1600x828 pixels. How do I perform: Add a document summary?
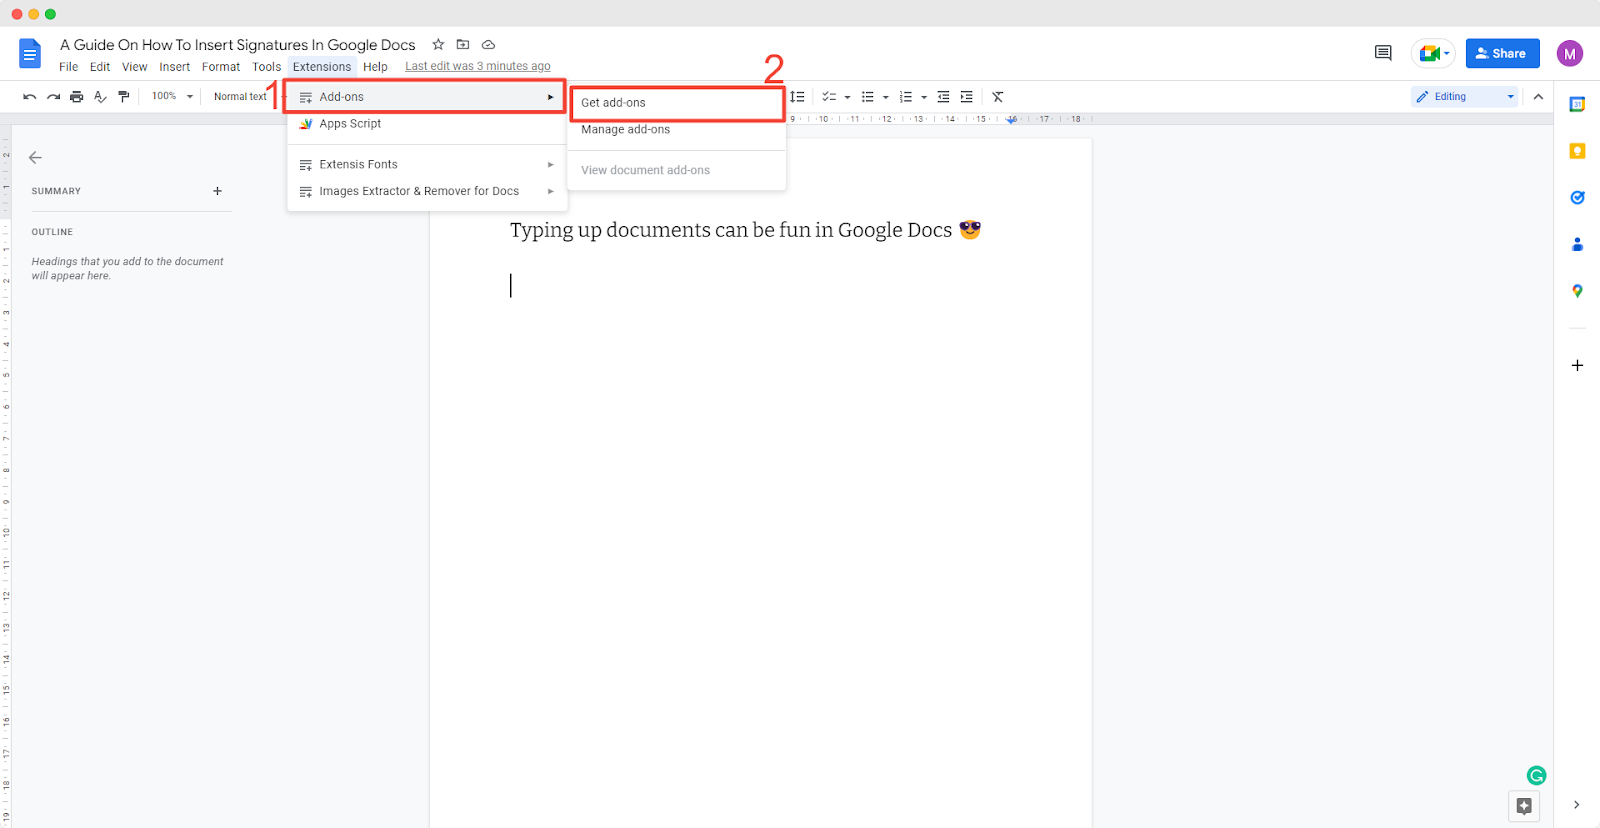[217, 191]
